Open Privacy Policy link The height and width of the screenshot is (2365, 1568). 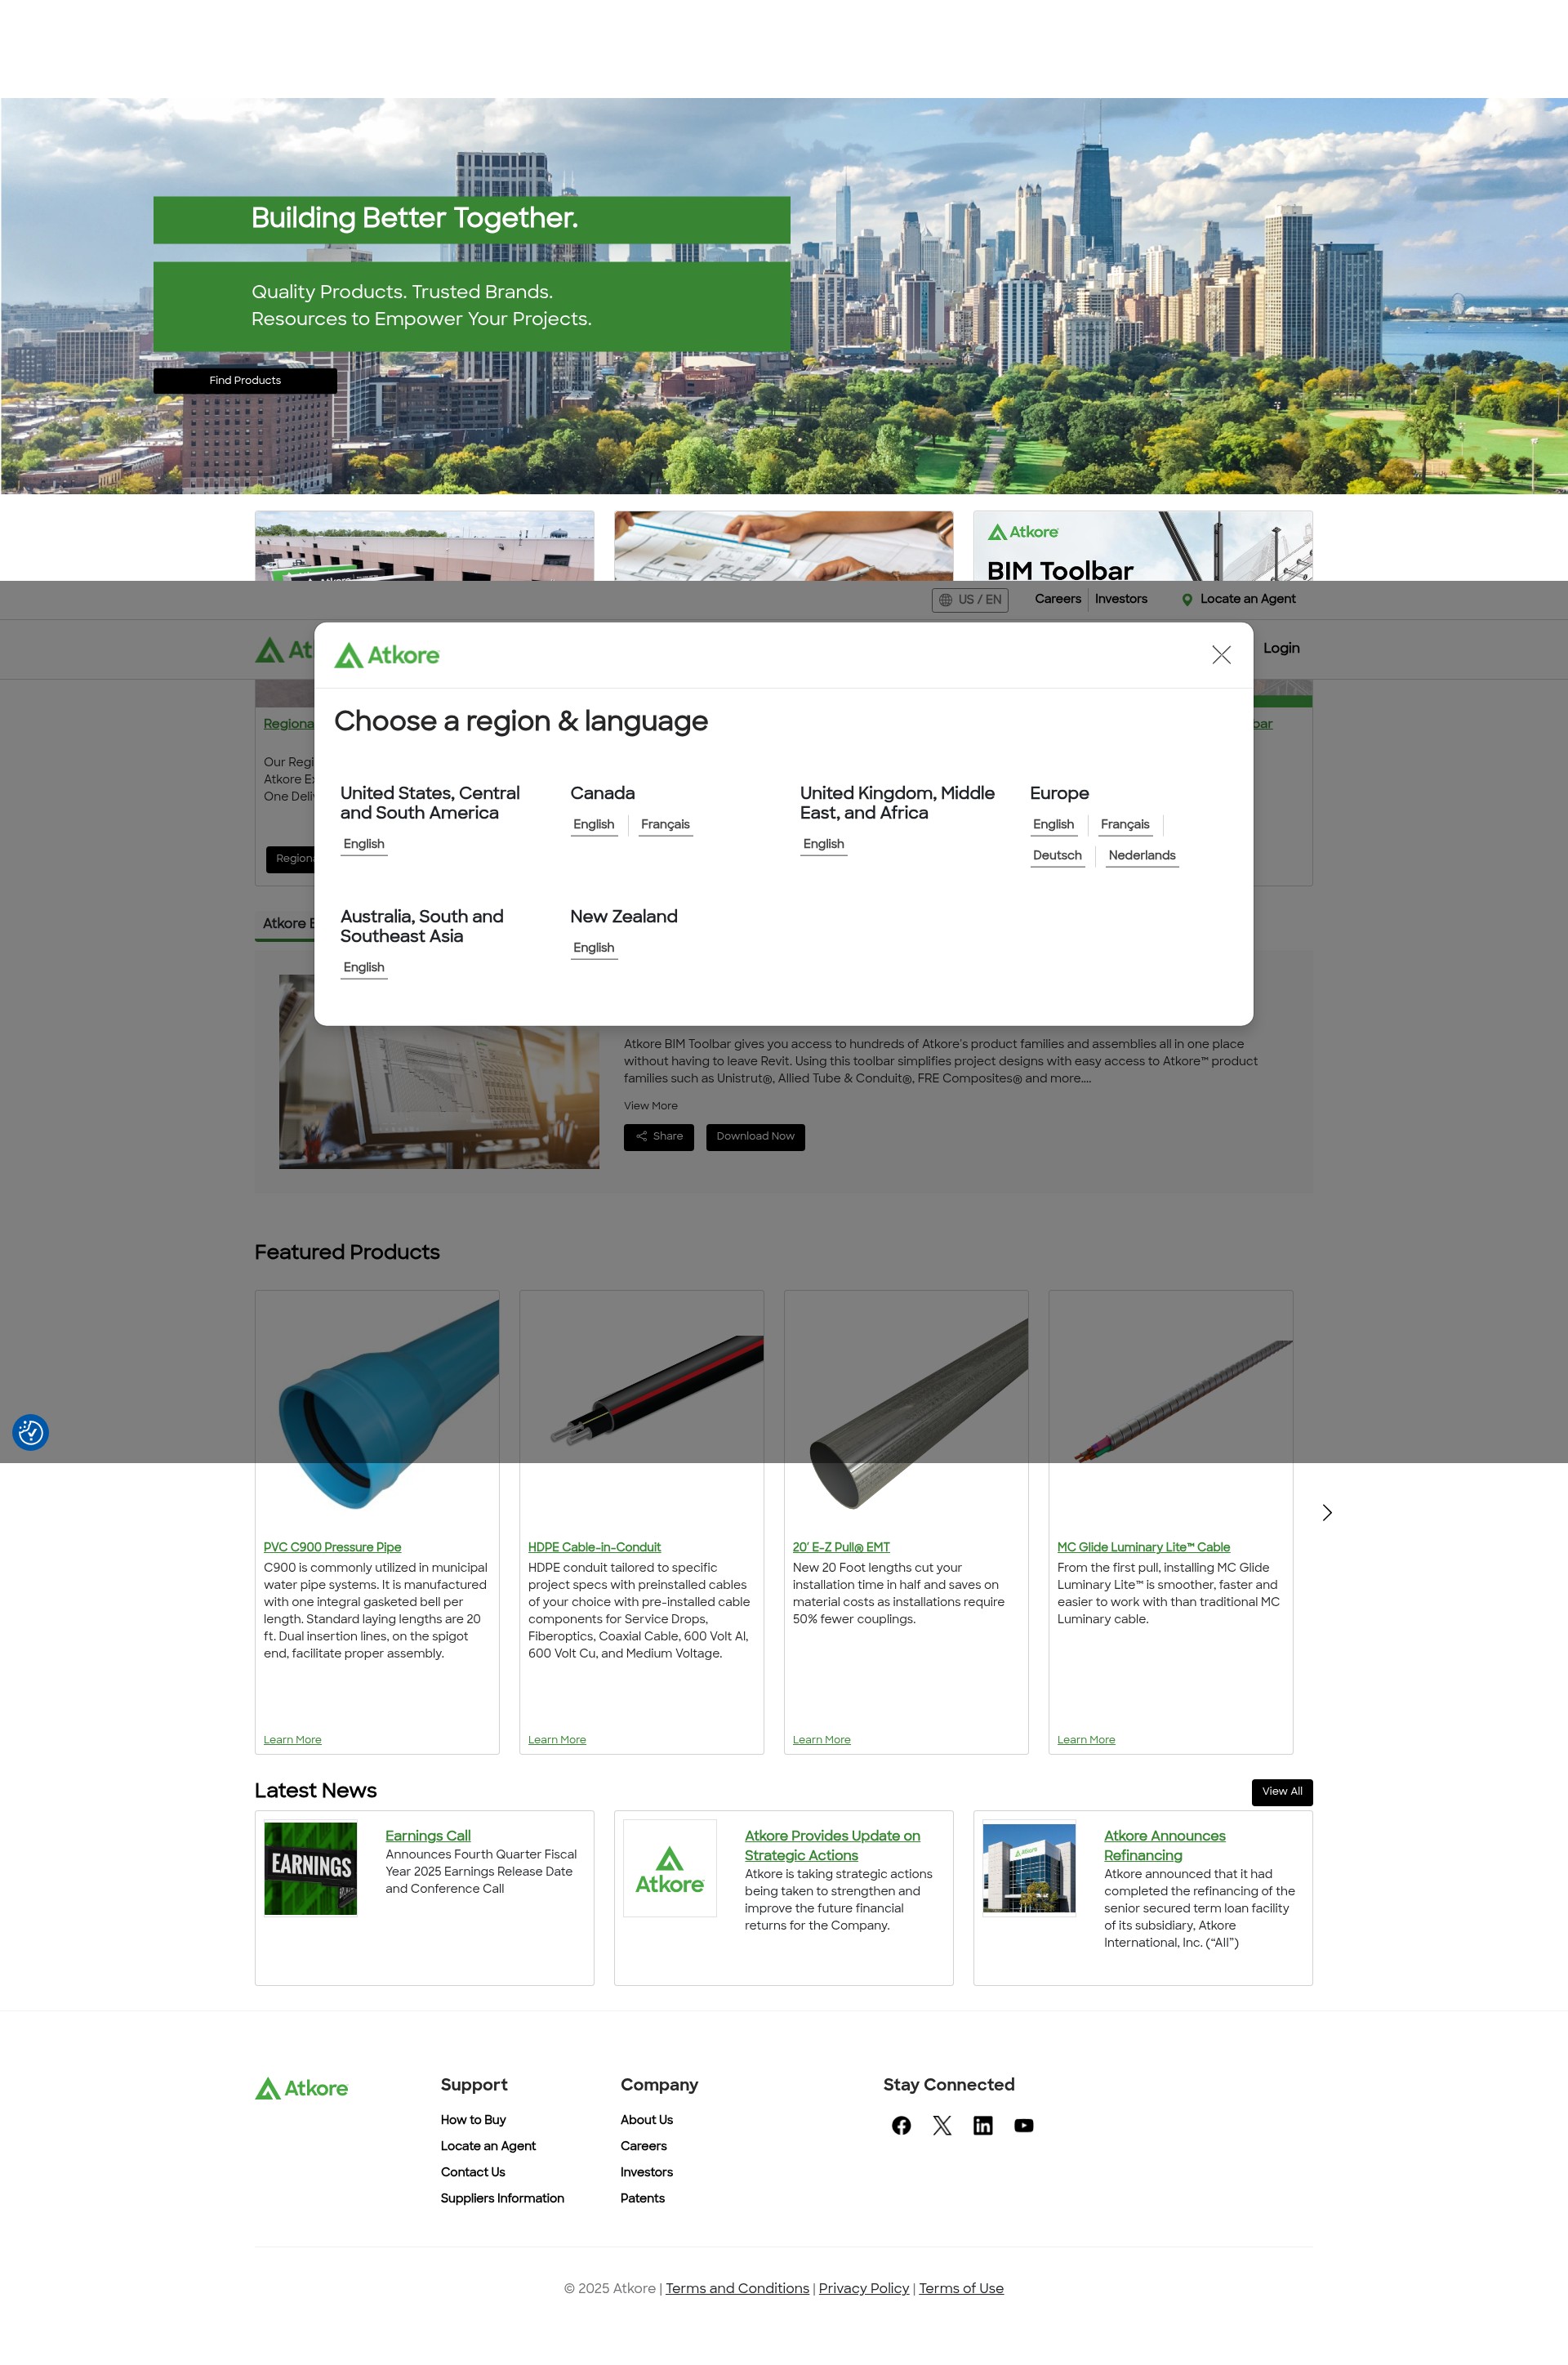click(x=864, y=2289)
